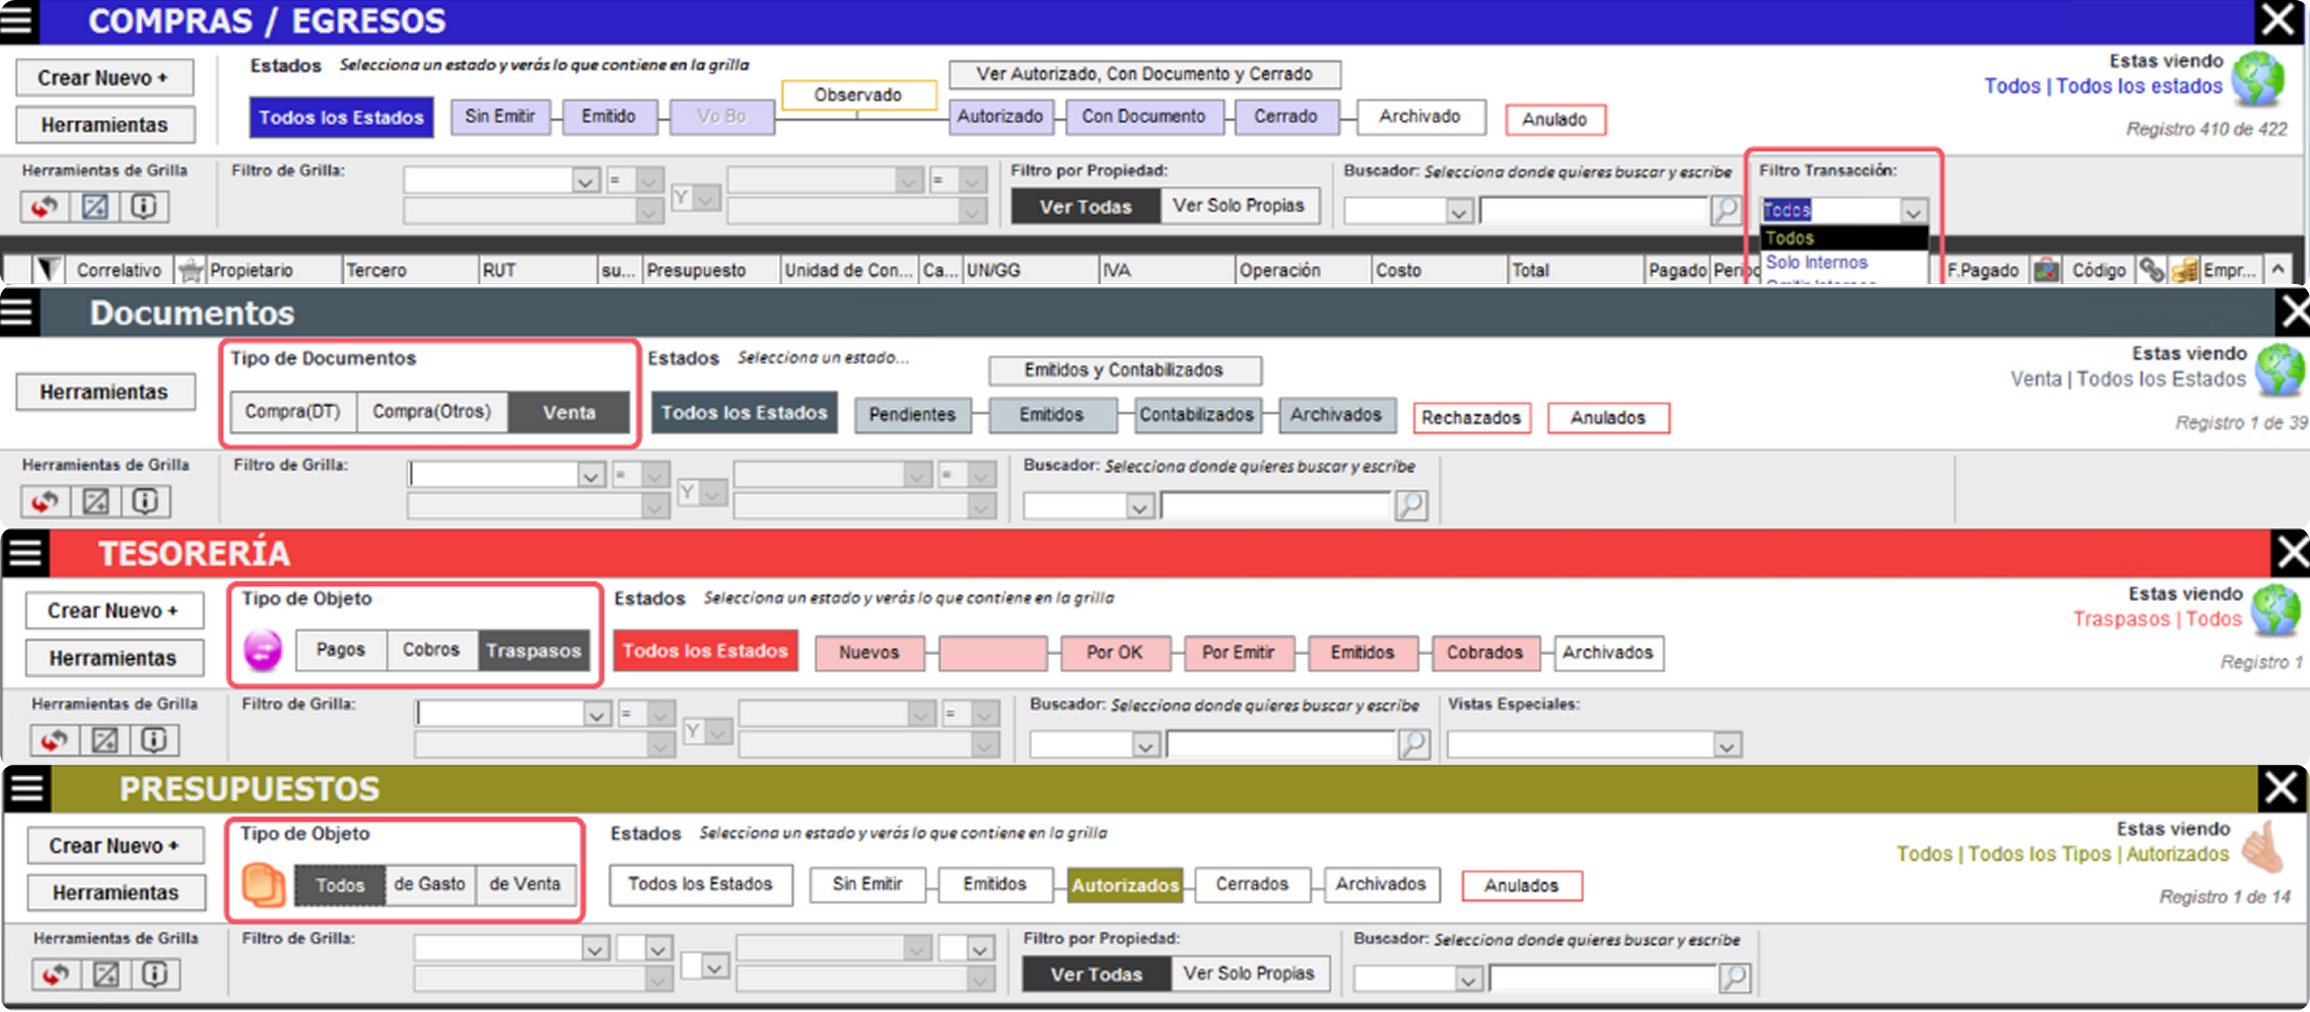Click the grid info icon in Compras
2310x1012 pixels.
[144, 207]
